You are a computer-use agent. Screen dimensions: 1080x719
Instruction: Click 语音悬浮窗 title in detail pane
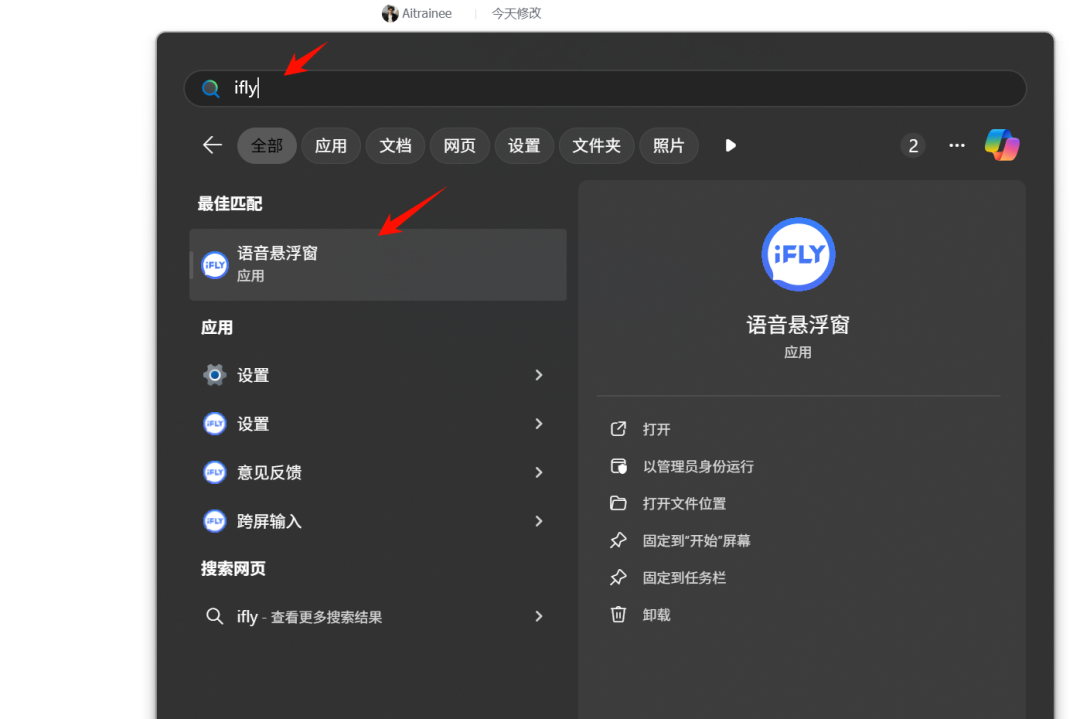point(798,325)
